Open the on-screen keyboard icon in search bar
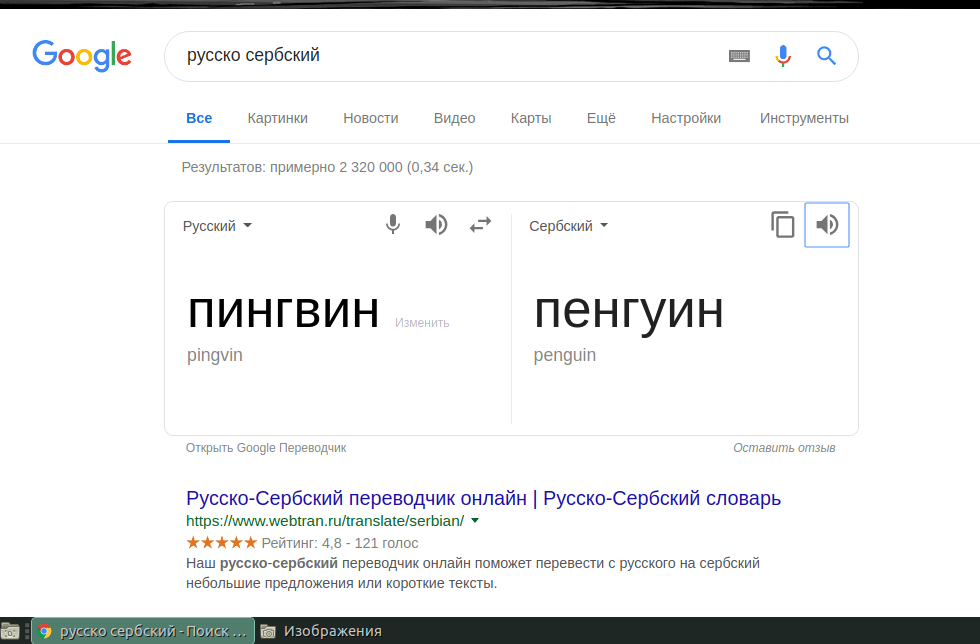 coord(739,56)
